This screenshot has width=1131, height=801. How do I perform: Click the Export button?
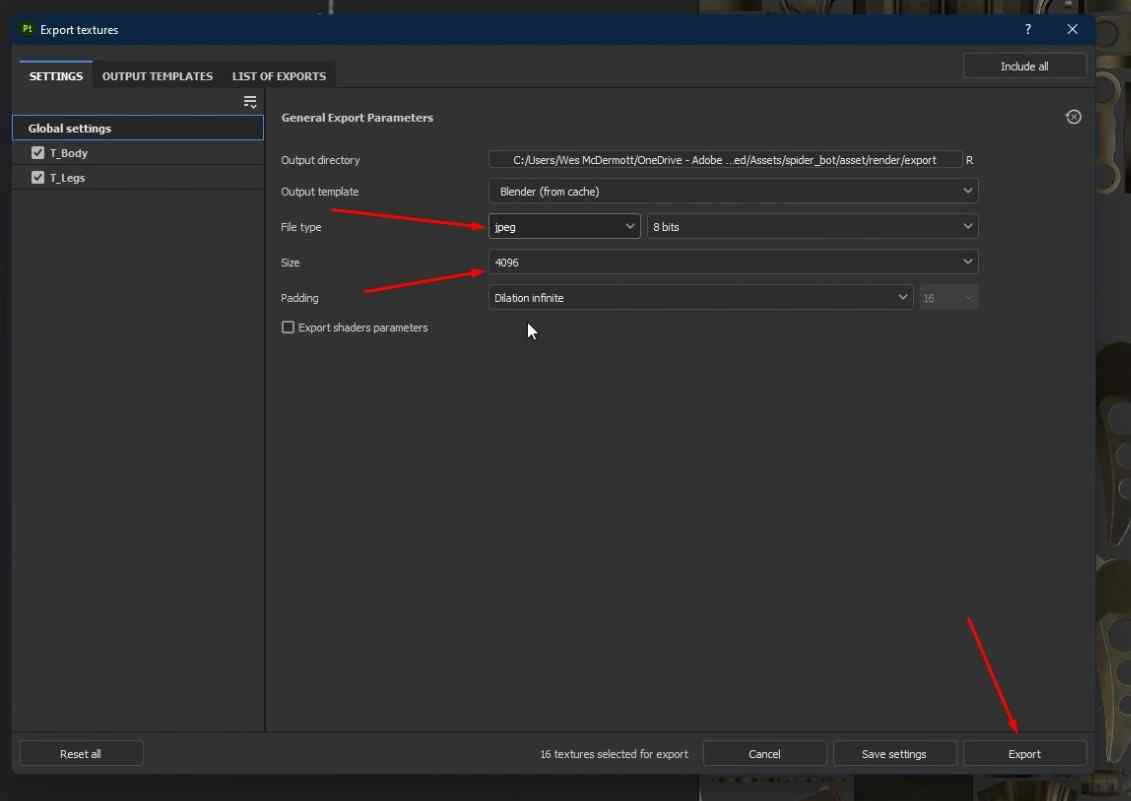pos(1024,753)
